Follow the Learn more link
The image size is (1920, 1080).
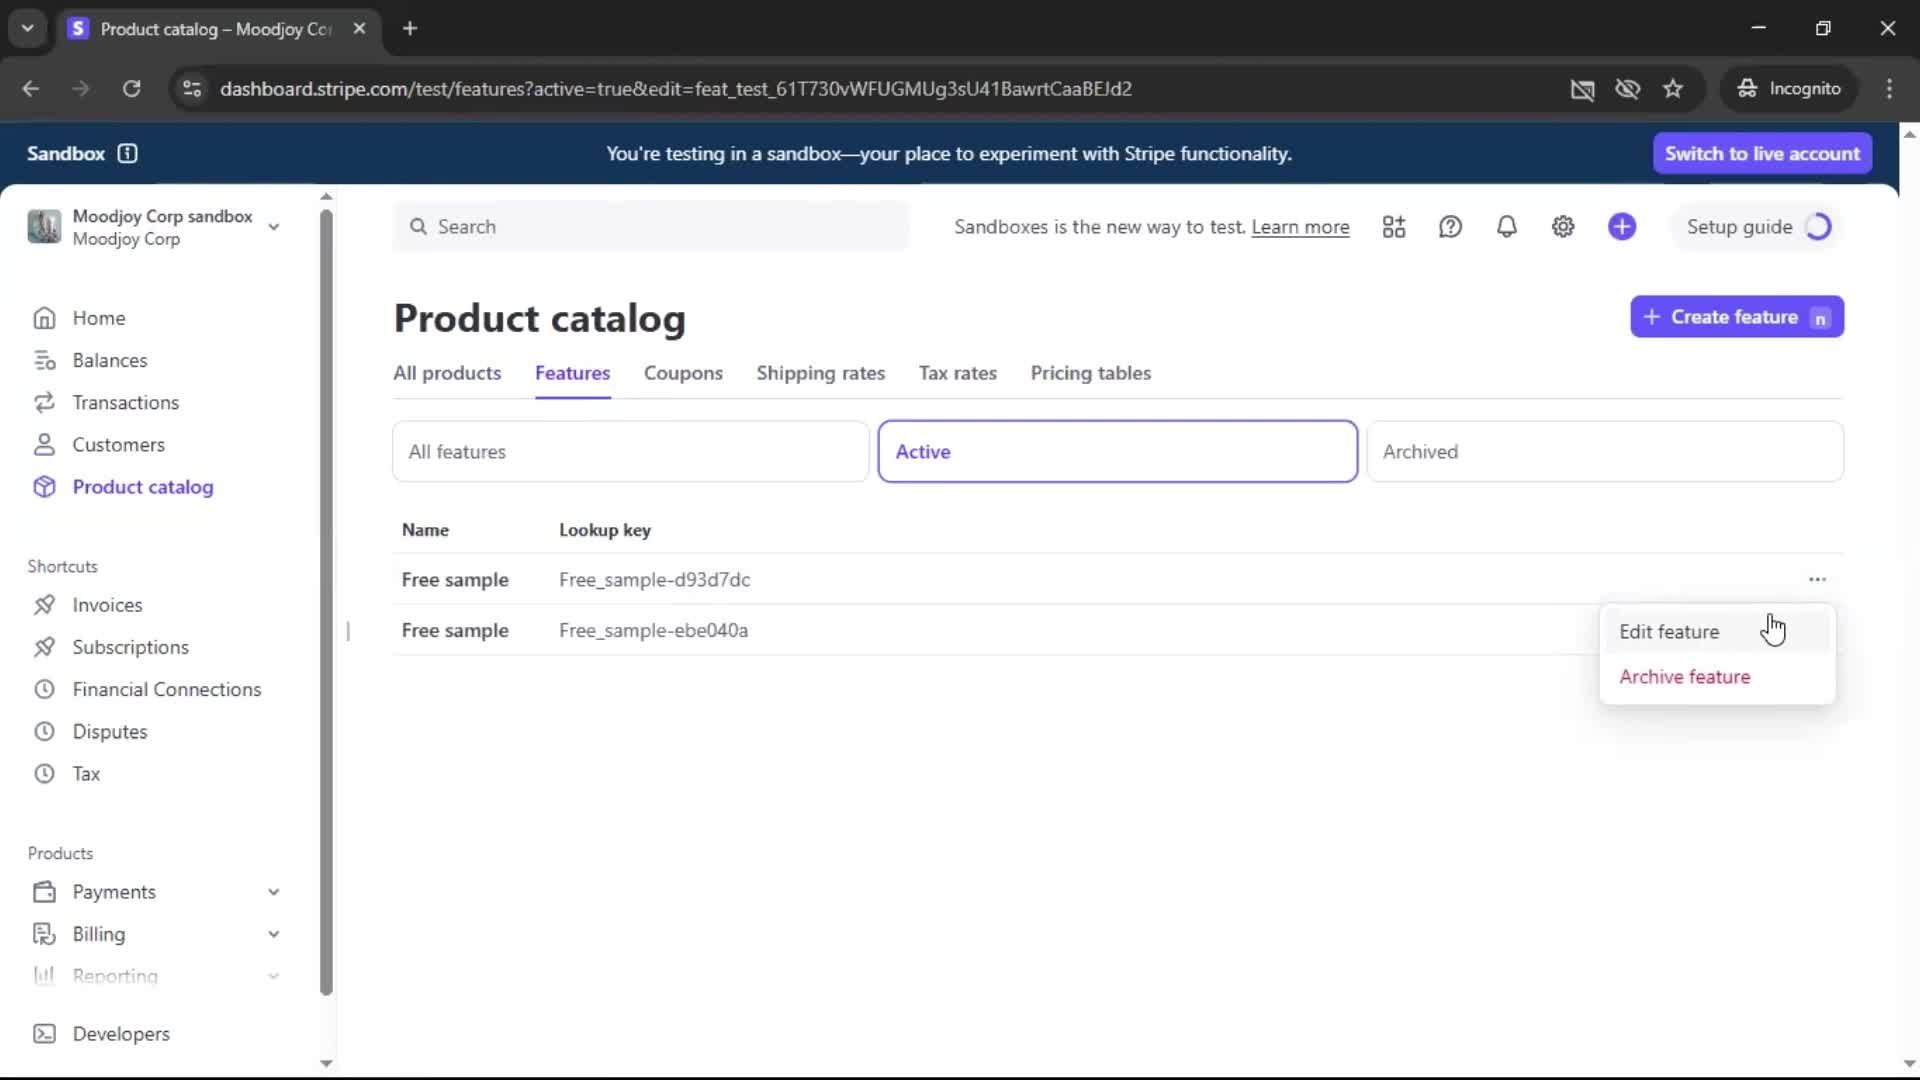tap(1300, 227)
